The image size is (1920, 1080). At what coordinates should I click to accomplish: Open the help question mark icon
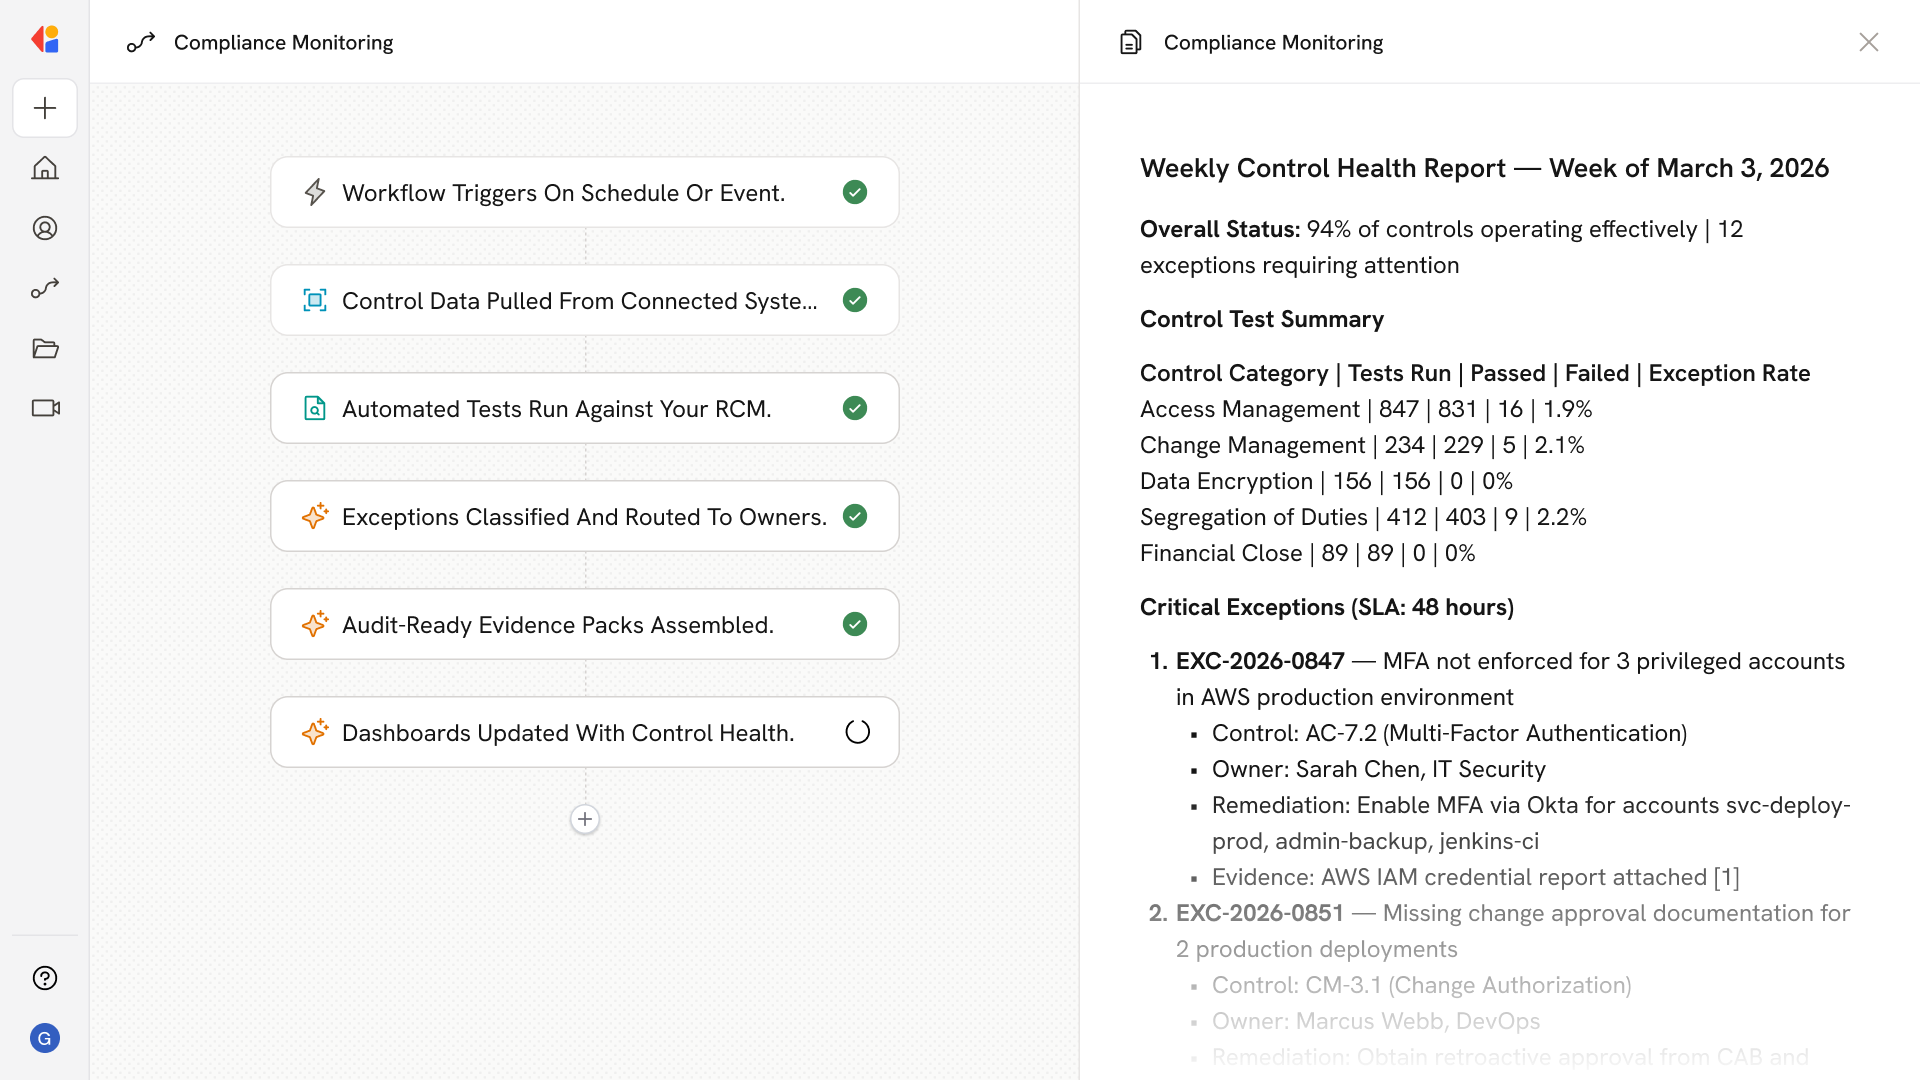[45, 978]
